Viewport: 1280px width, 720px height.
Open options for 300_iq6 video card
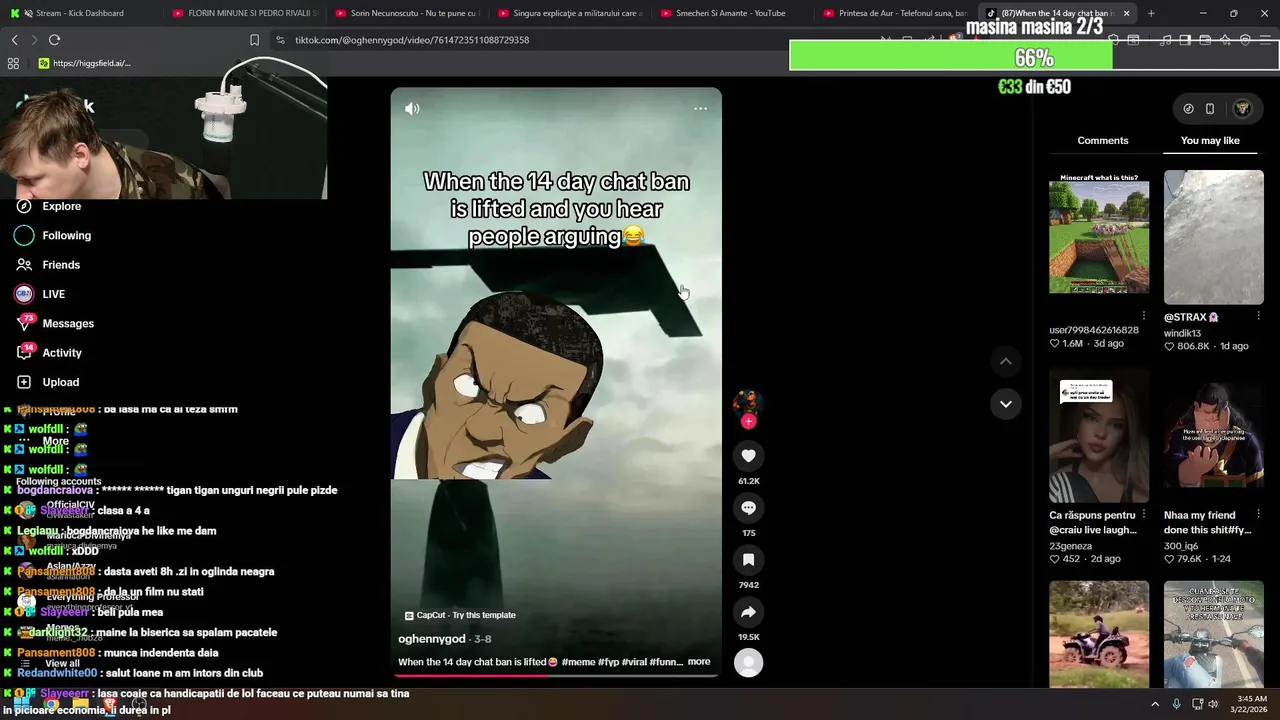(x=1258, y=514)
